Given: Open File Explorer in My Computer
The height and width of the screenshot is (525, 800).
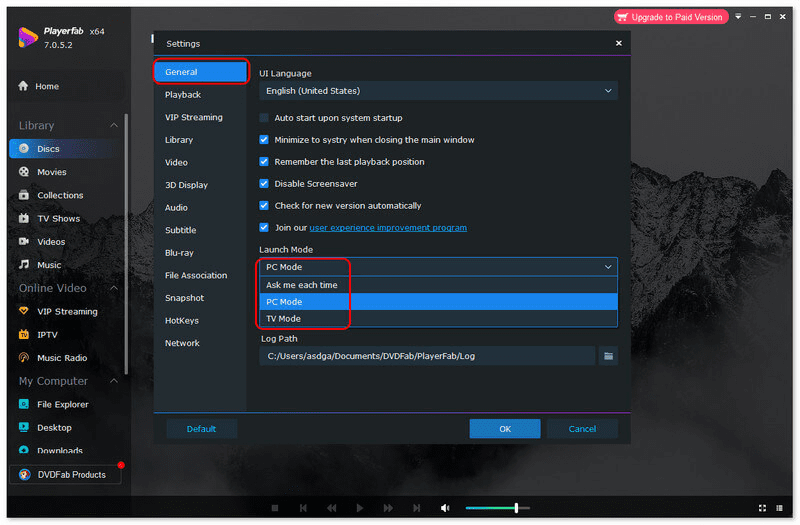Looking at the screenshot, I should click(62, 405).
